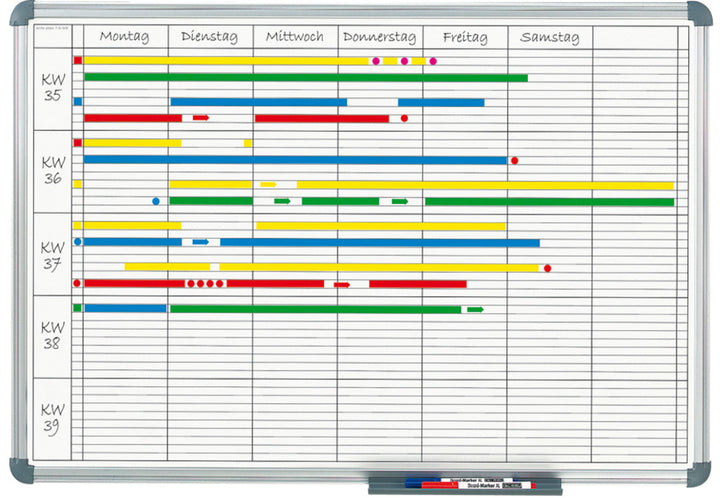Click the blue arrow in KW 37 Dienstag

pyautogui.click(x=201, y=242)
